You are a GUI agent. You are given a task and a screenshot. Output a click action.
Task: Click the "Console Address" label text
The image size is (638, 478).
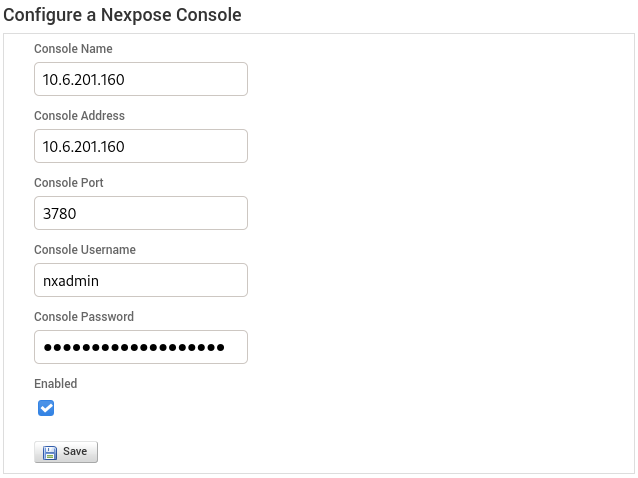coord(79,116)
